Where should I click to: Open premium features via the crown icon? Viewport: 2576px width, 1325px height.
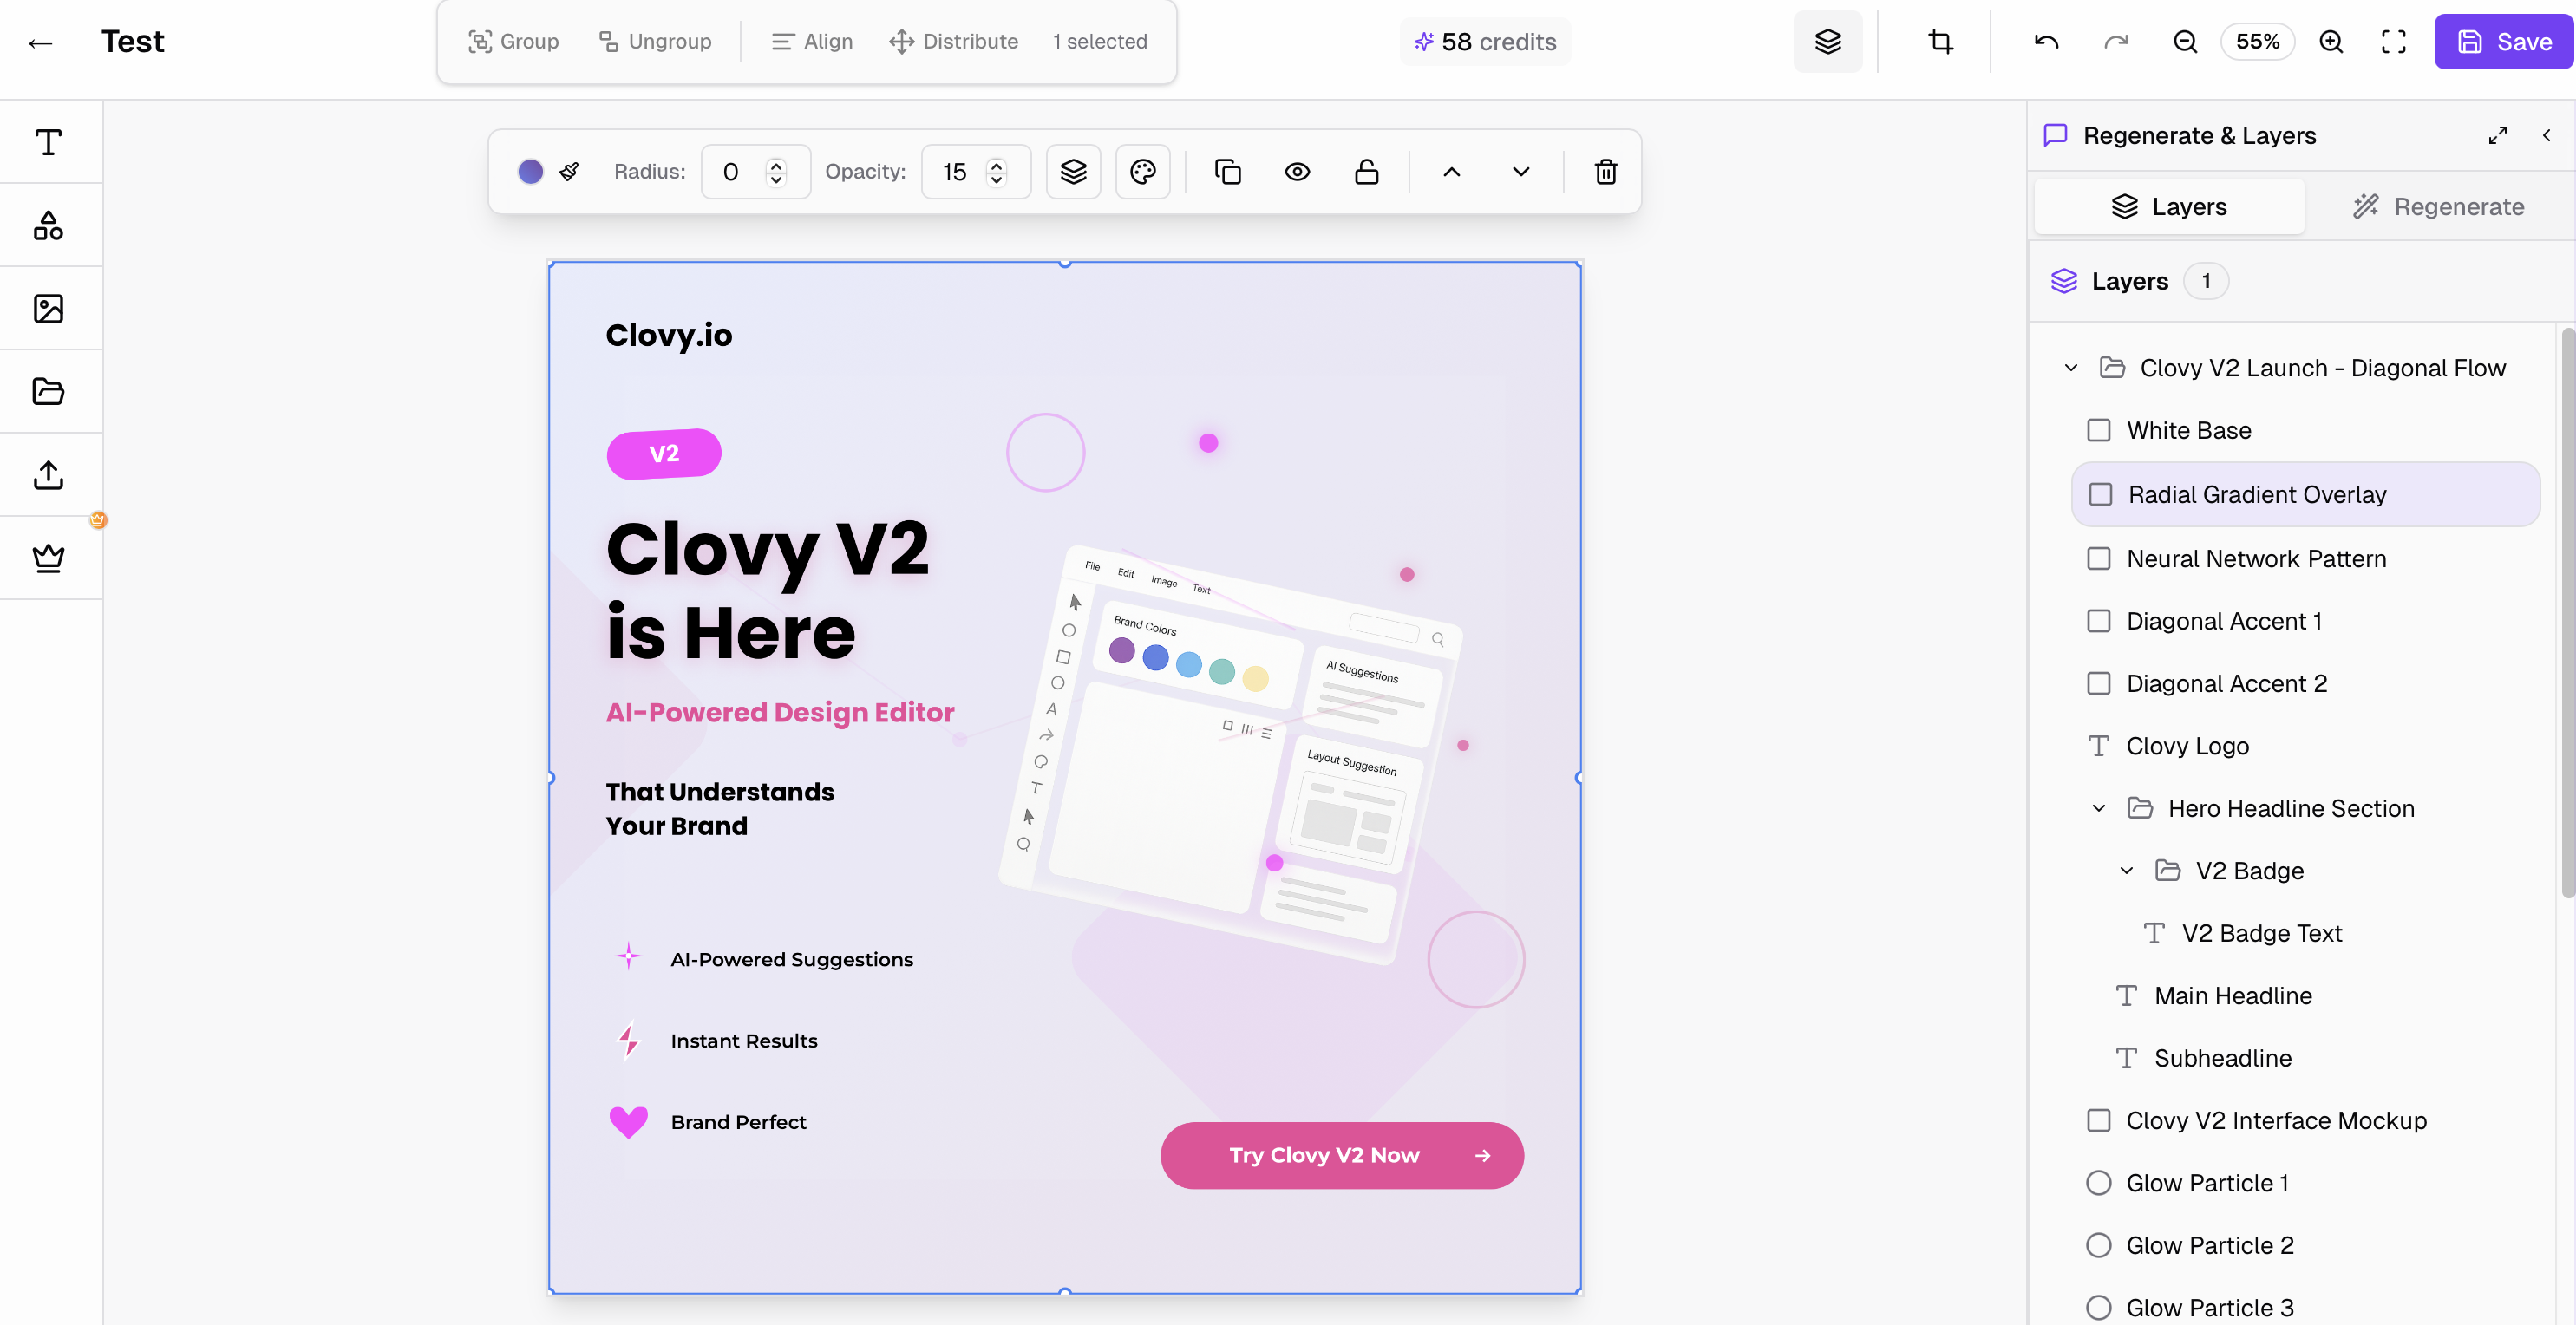point(49,557)
